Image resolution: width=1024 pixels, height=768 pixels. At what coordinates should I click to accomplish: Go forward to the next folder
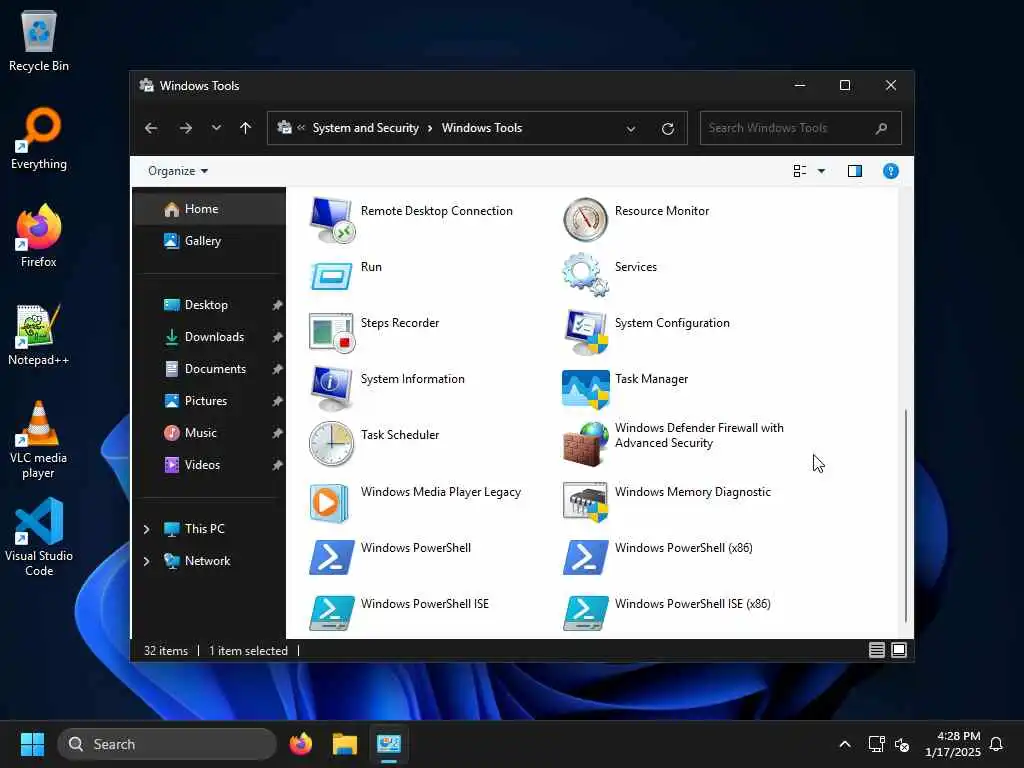click(185, 128)
